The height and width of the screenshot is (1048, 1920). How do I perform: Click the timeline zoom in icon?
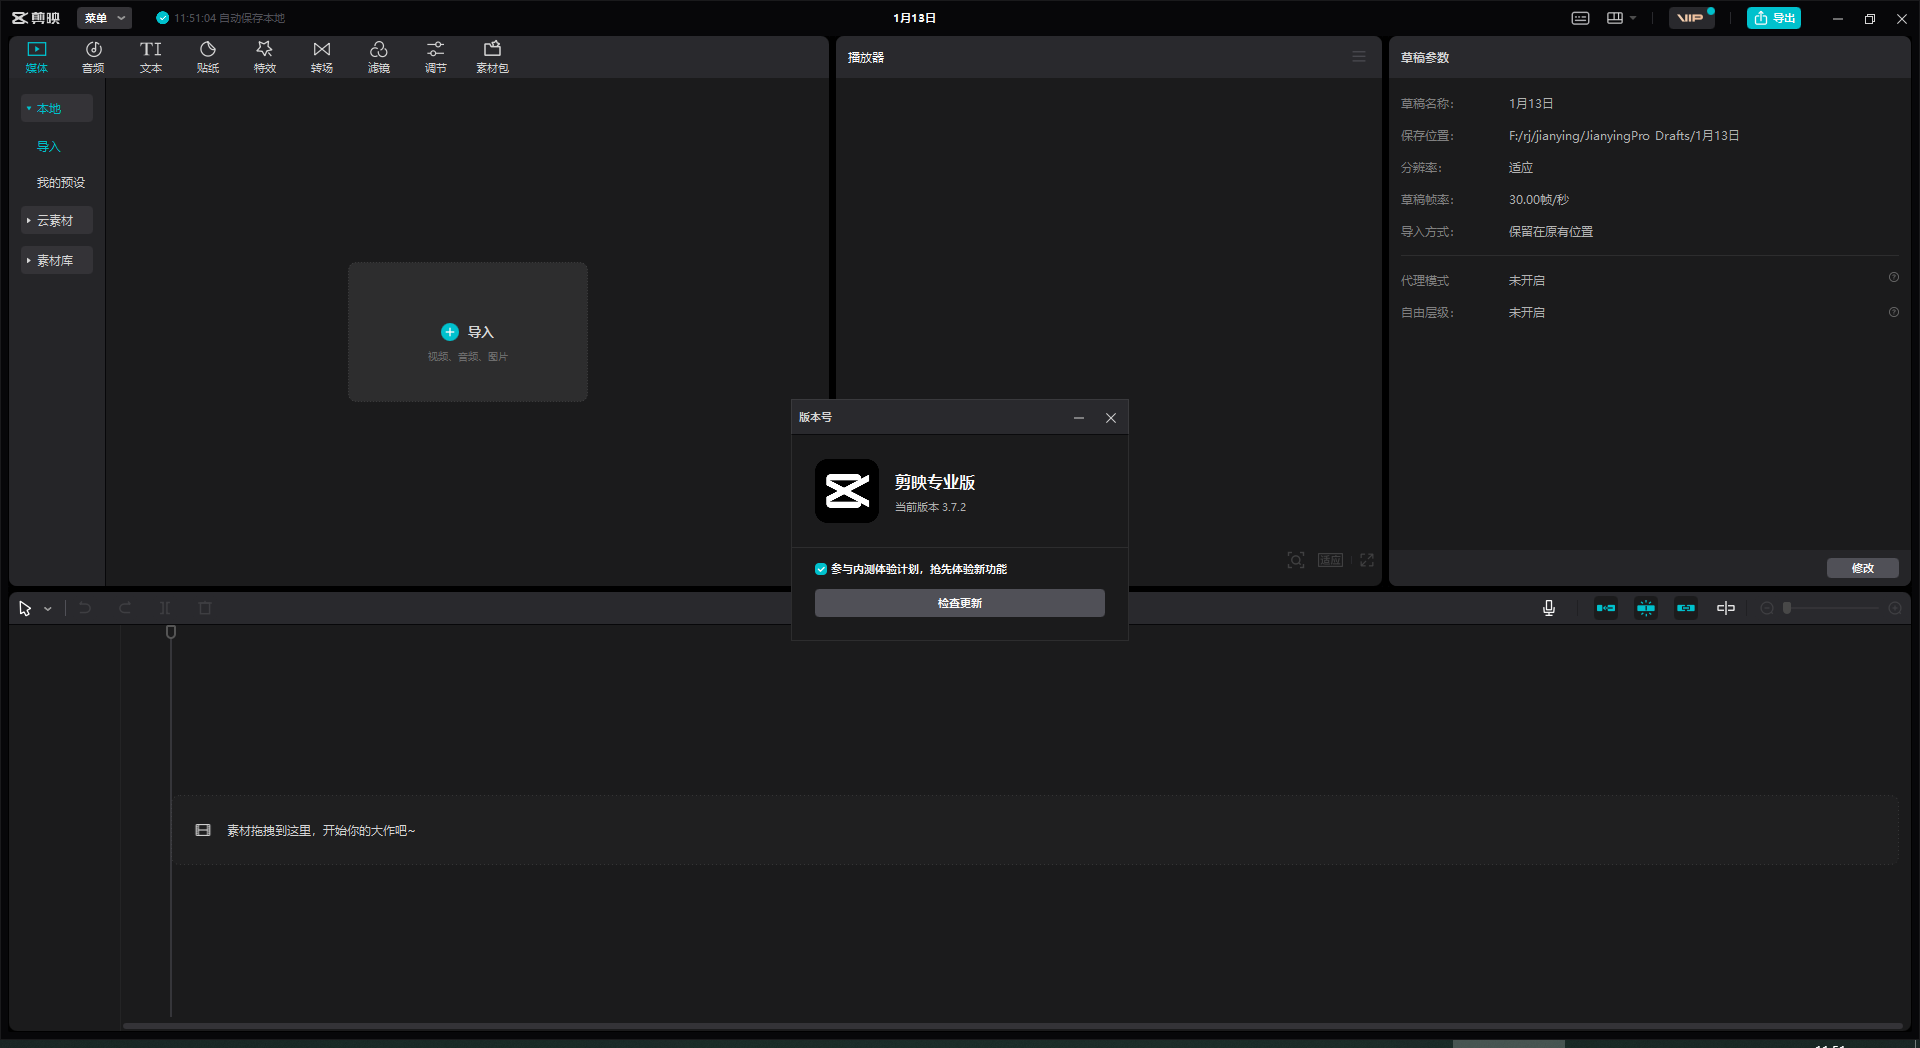pyautogui.click(x=1895, y=608)
